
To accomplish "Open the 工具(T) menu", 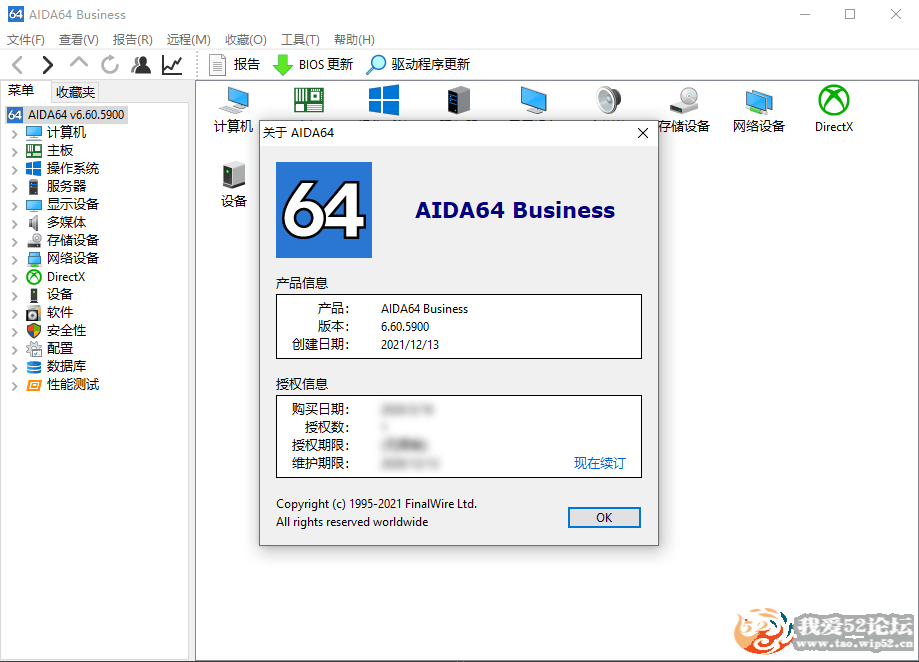I will [x=300, y=40].
